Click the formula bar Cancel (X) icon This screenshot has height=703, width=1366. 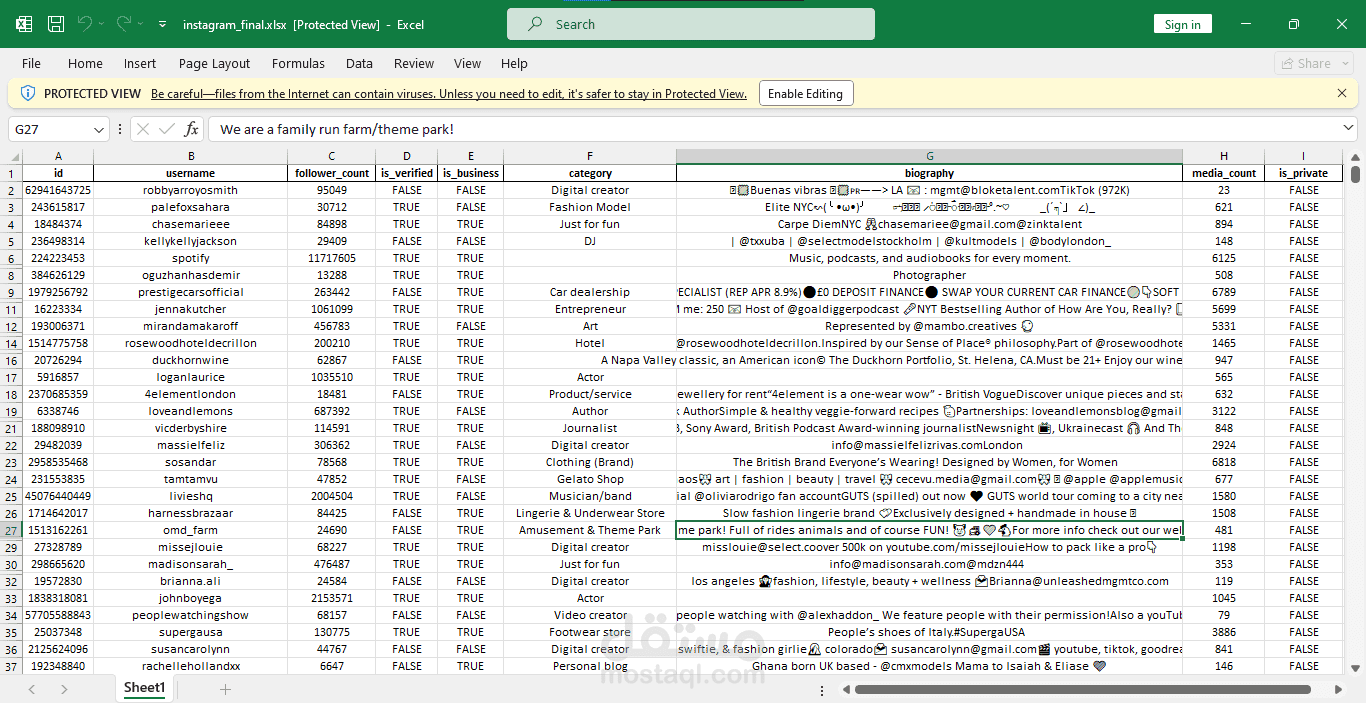[142, 129]
